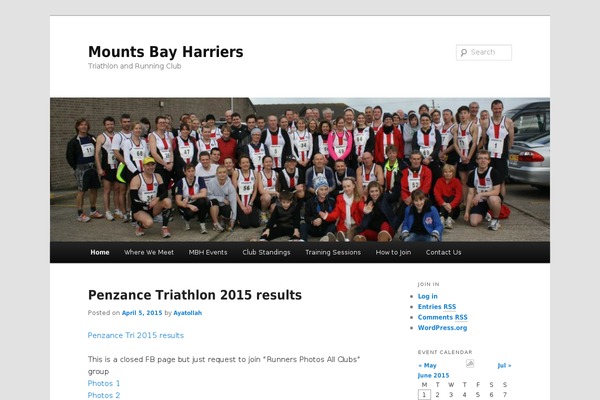The width and height of the screenshot is (600, 400).
Task: Open the Home menu item
Action: [100, 252]
